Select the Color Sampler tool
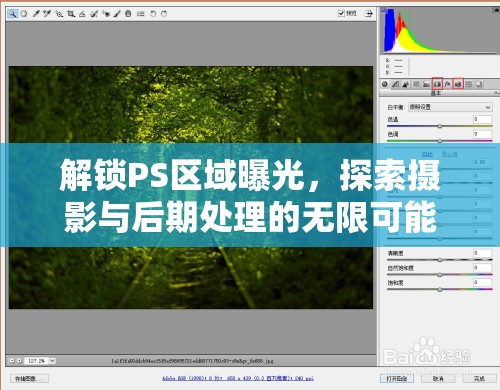This screenshot has height=390, width=500. tap(47, 14)
